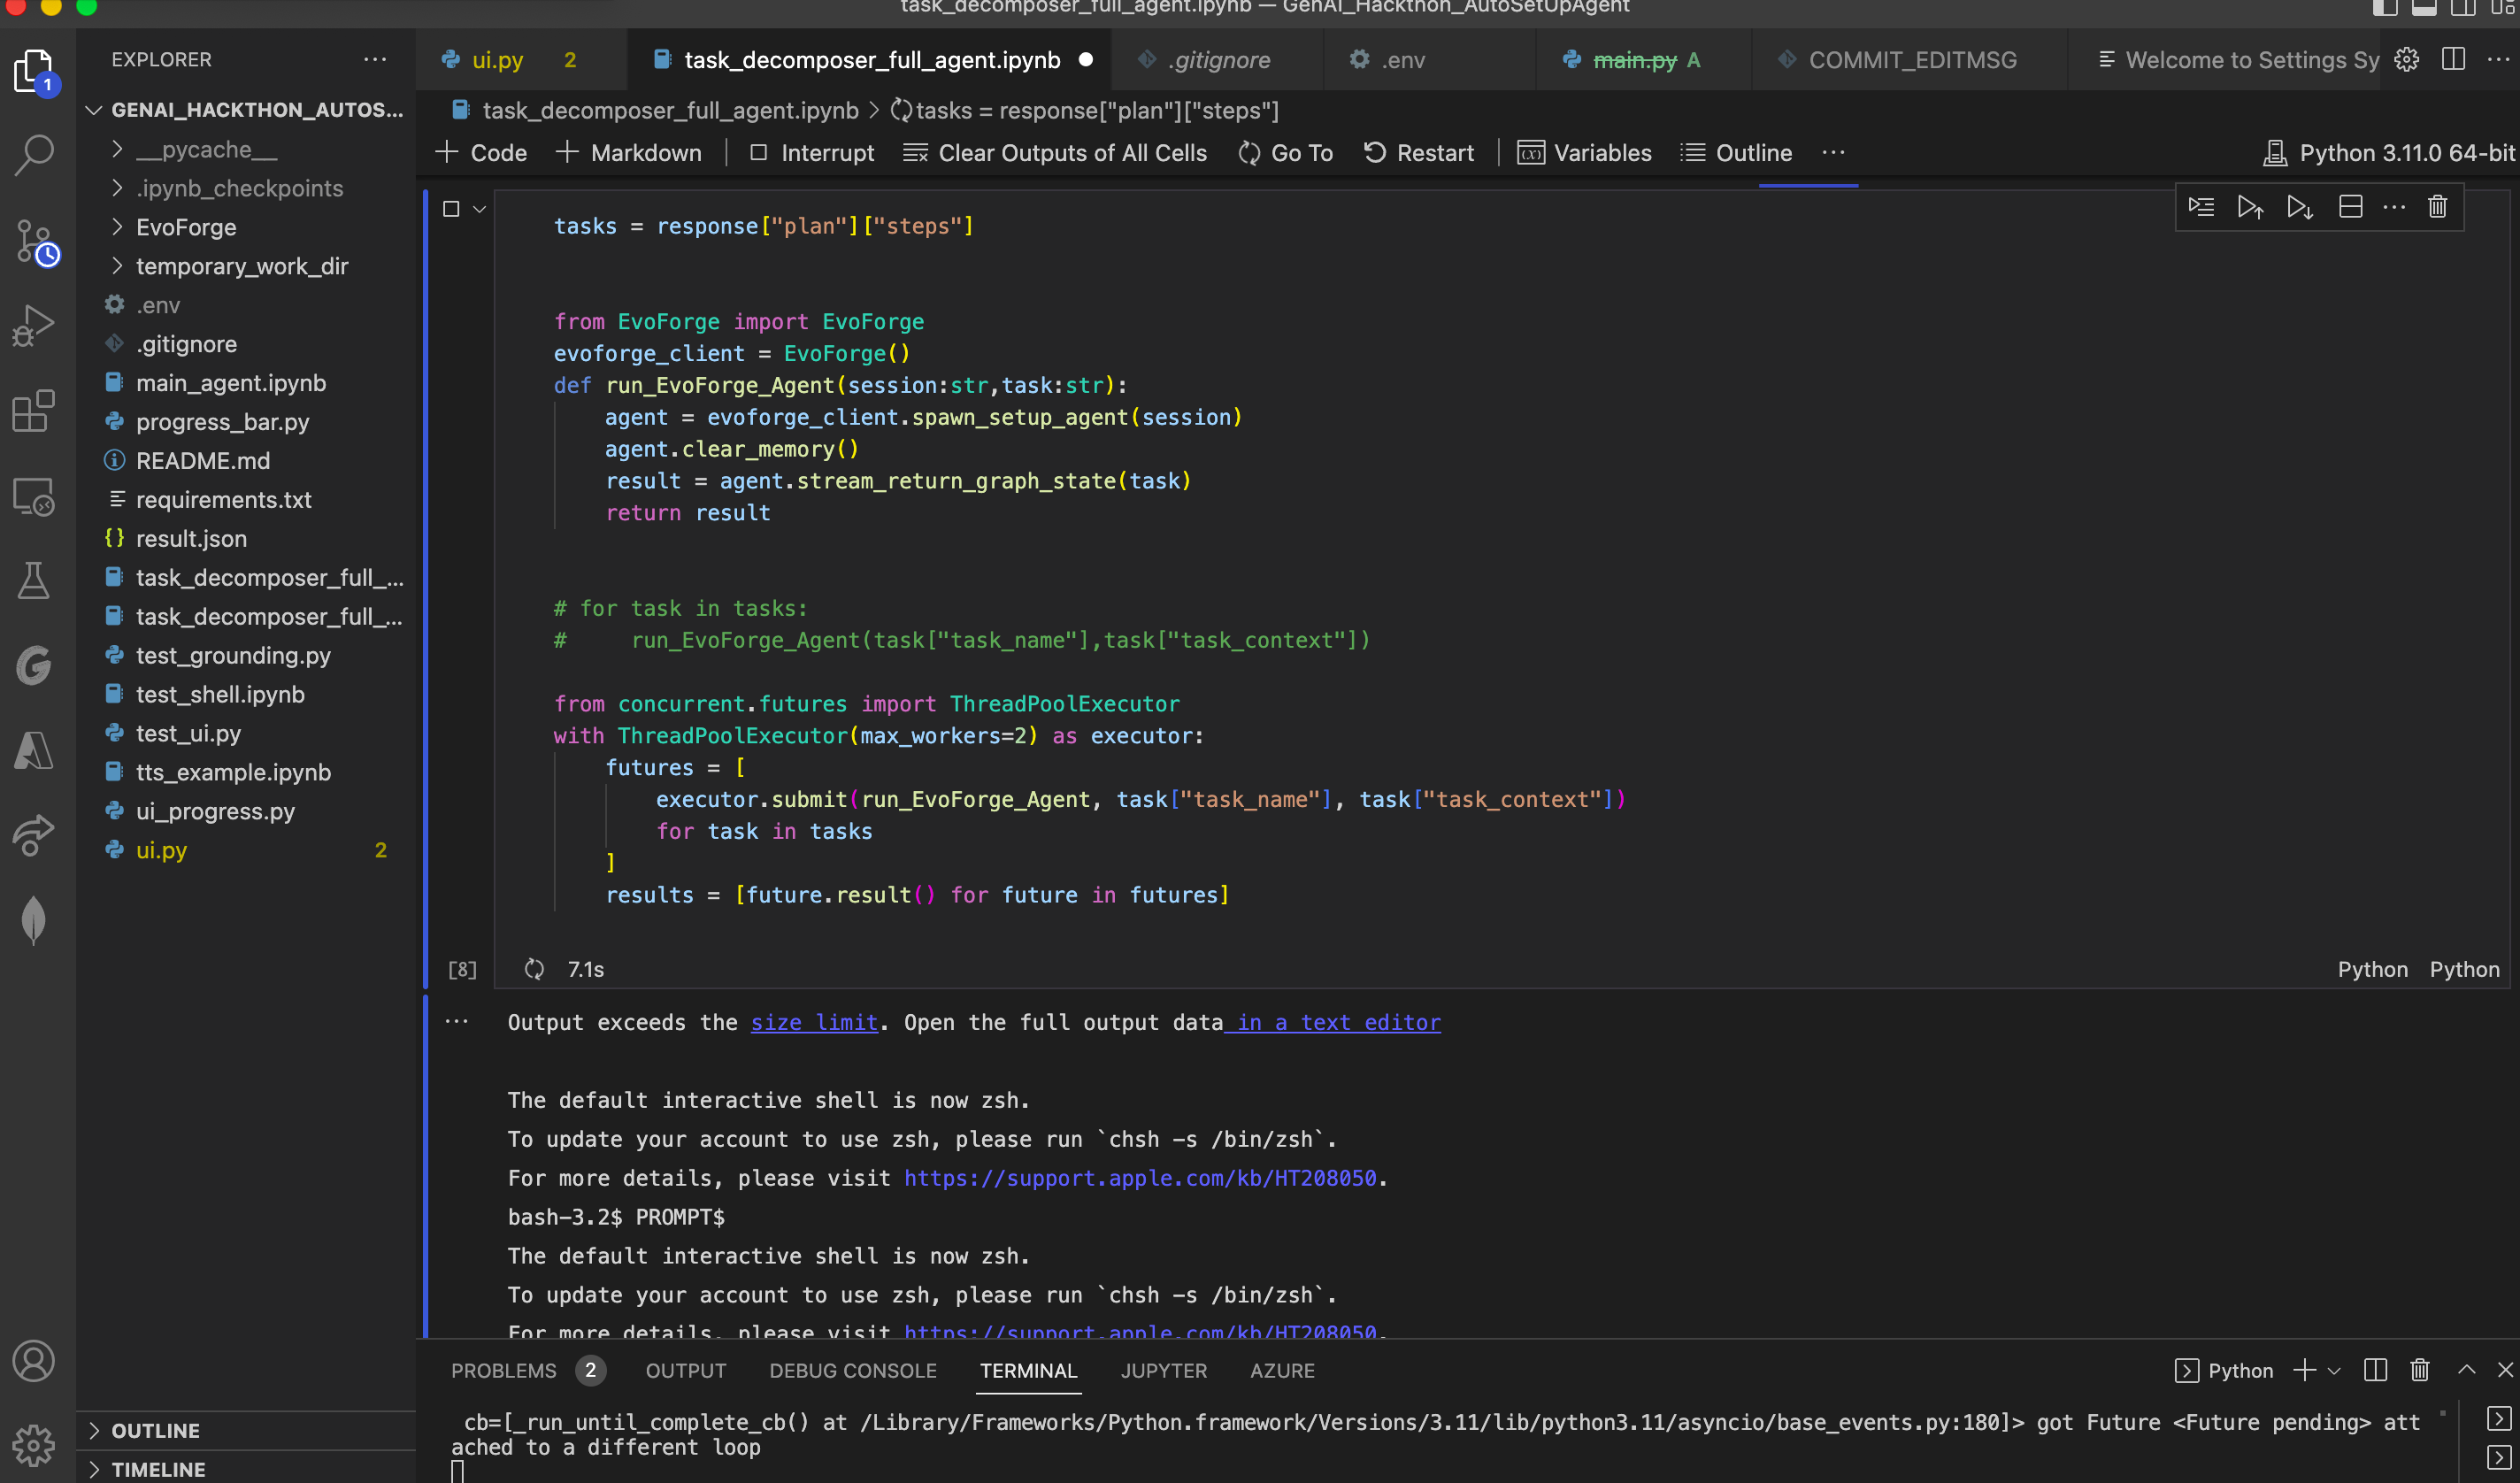Viewport: 2520px width, 1483px height.
Task: Switch to the DEBUG CONSOLE panel tab
Action: pyautogui.click(x=852, y=1370)
